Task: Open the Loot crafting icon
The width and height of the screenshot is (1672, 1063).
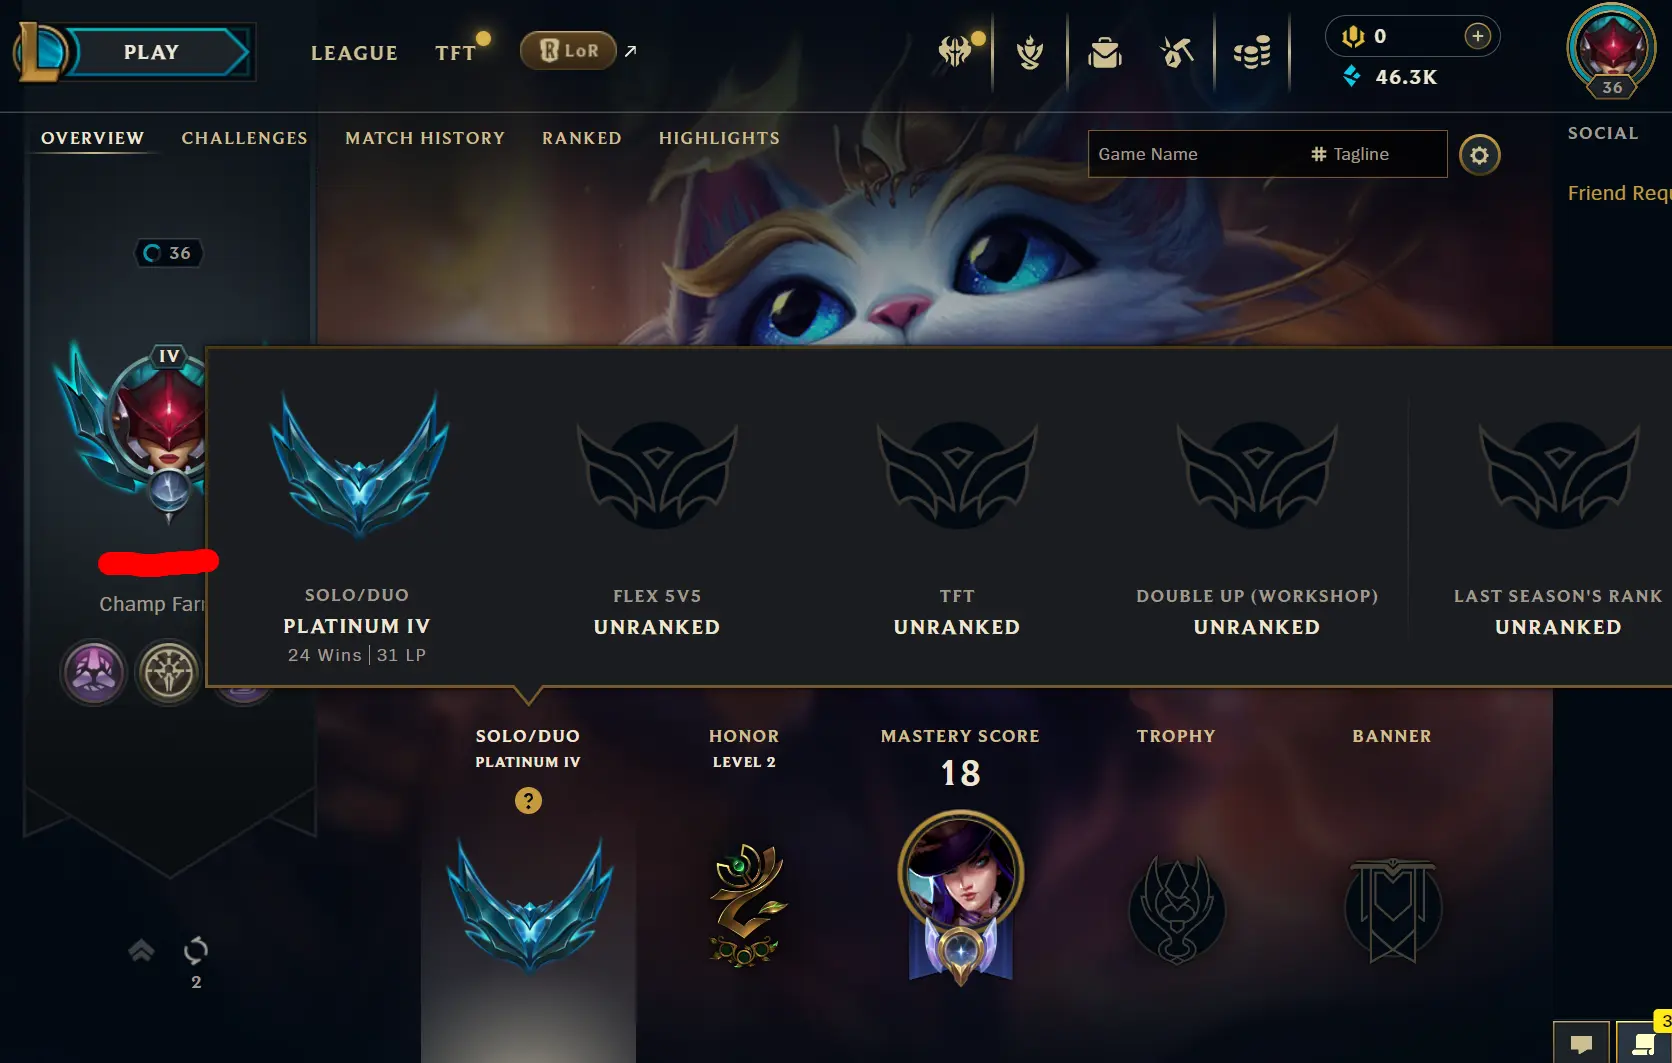Action: click(x=1177, y=51)
